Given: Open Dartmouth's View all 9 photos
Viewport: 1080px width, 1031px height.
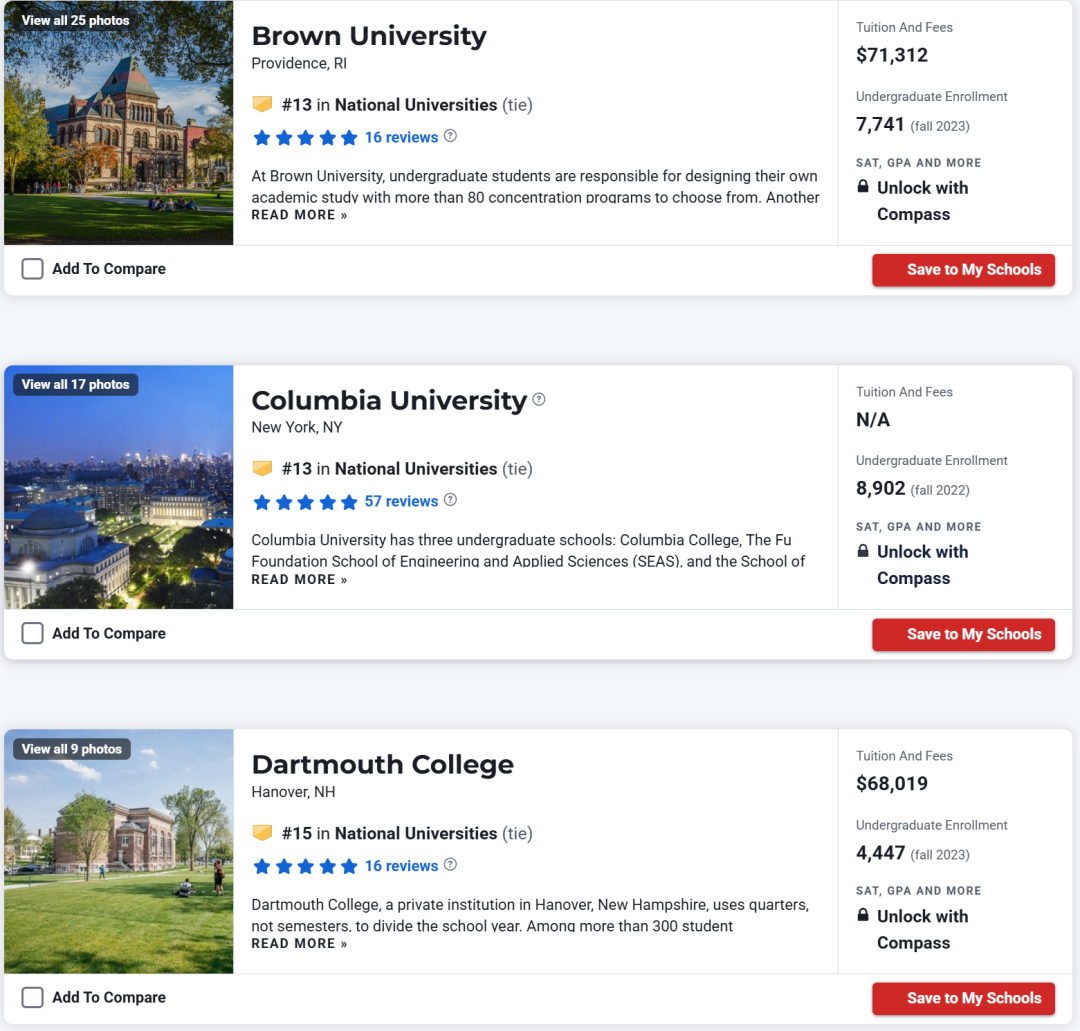Looking at the screenshot, I should 72,749.
